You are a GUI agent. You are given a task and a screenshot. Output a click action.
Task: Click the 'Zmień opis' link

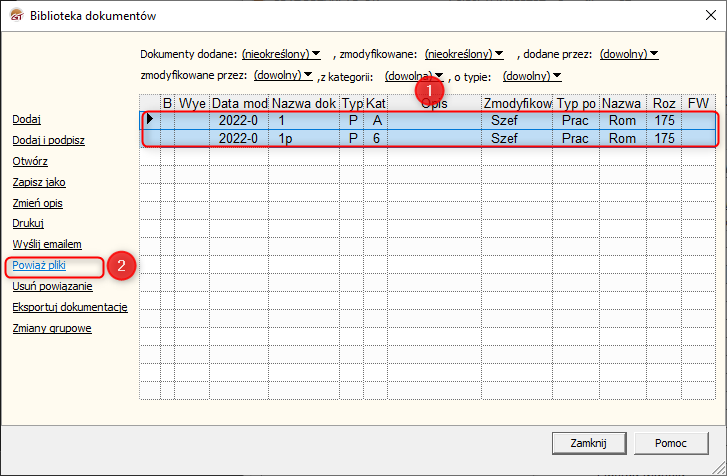pos(37,203)
